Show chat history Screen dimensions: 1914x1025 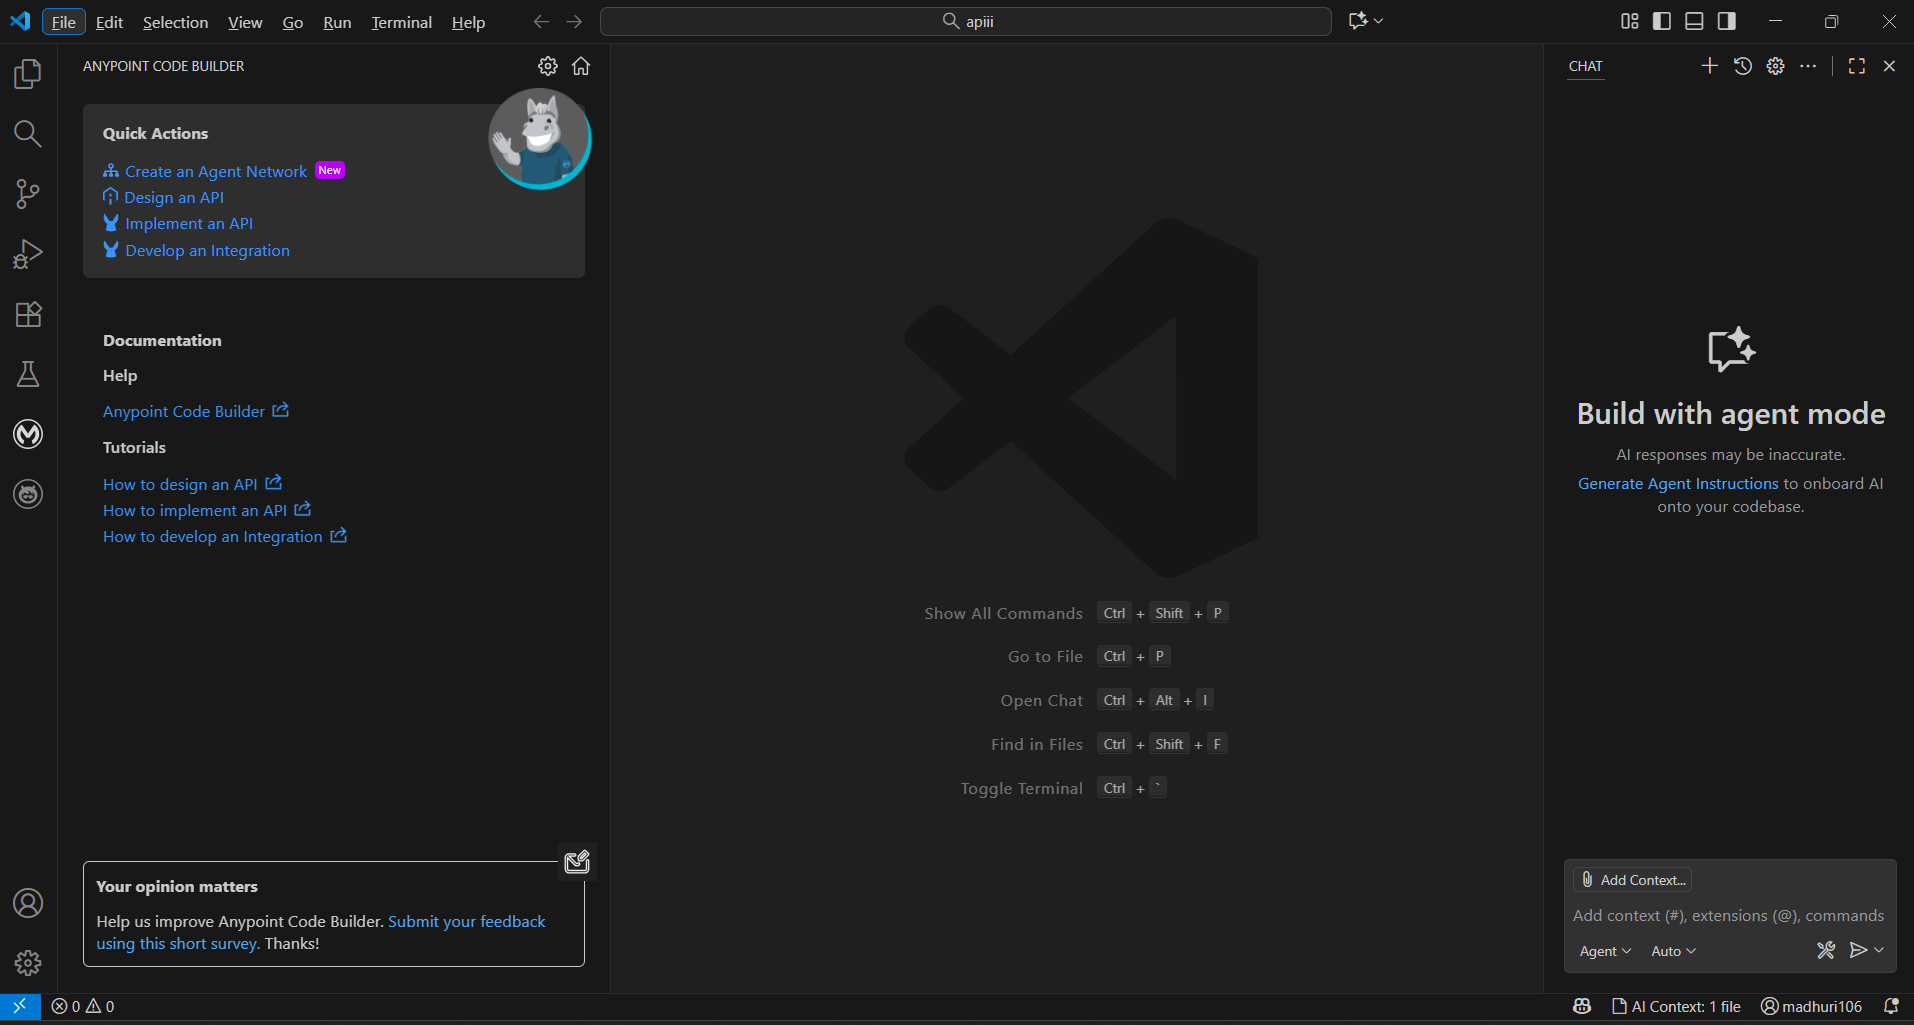click(x=1742, y=66)
